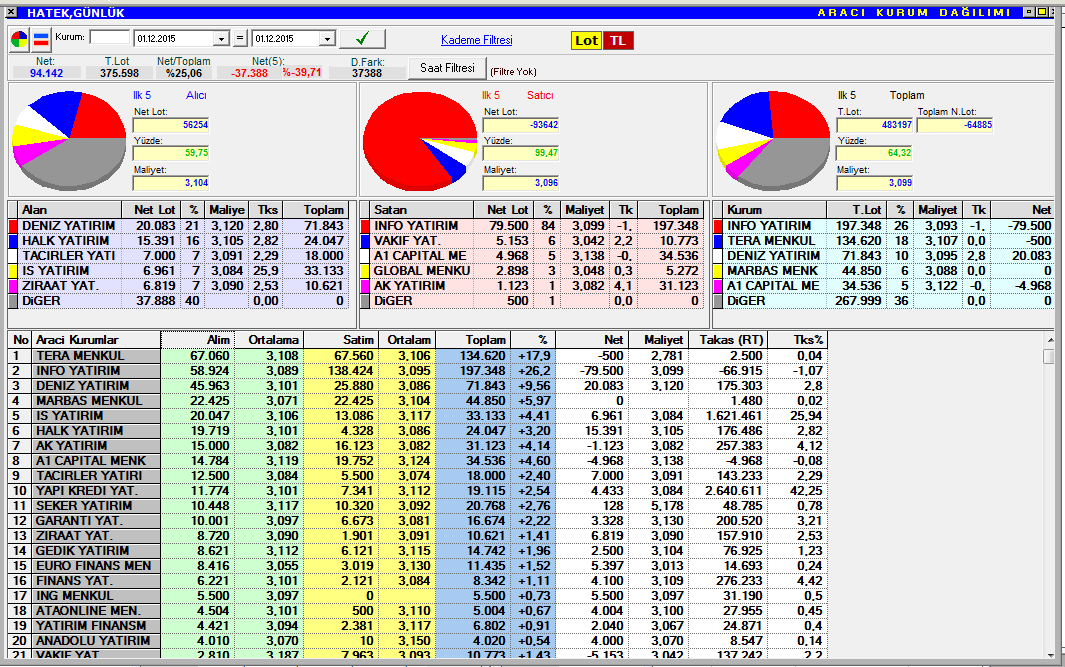Screen dimensions: 1065x667
Task: Open the end date dropdown
Action: 326,39
